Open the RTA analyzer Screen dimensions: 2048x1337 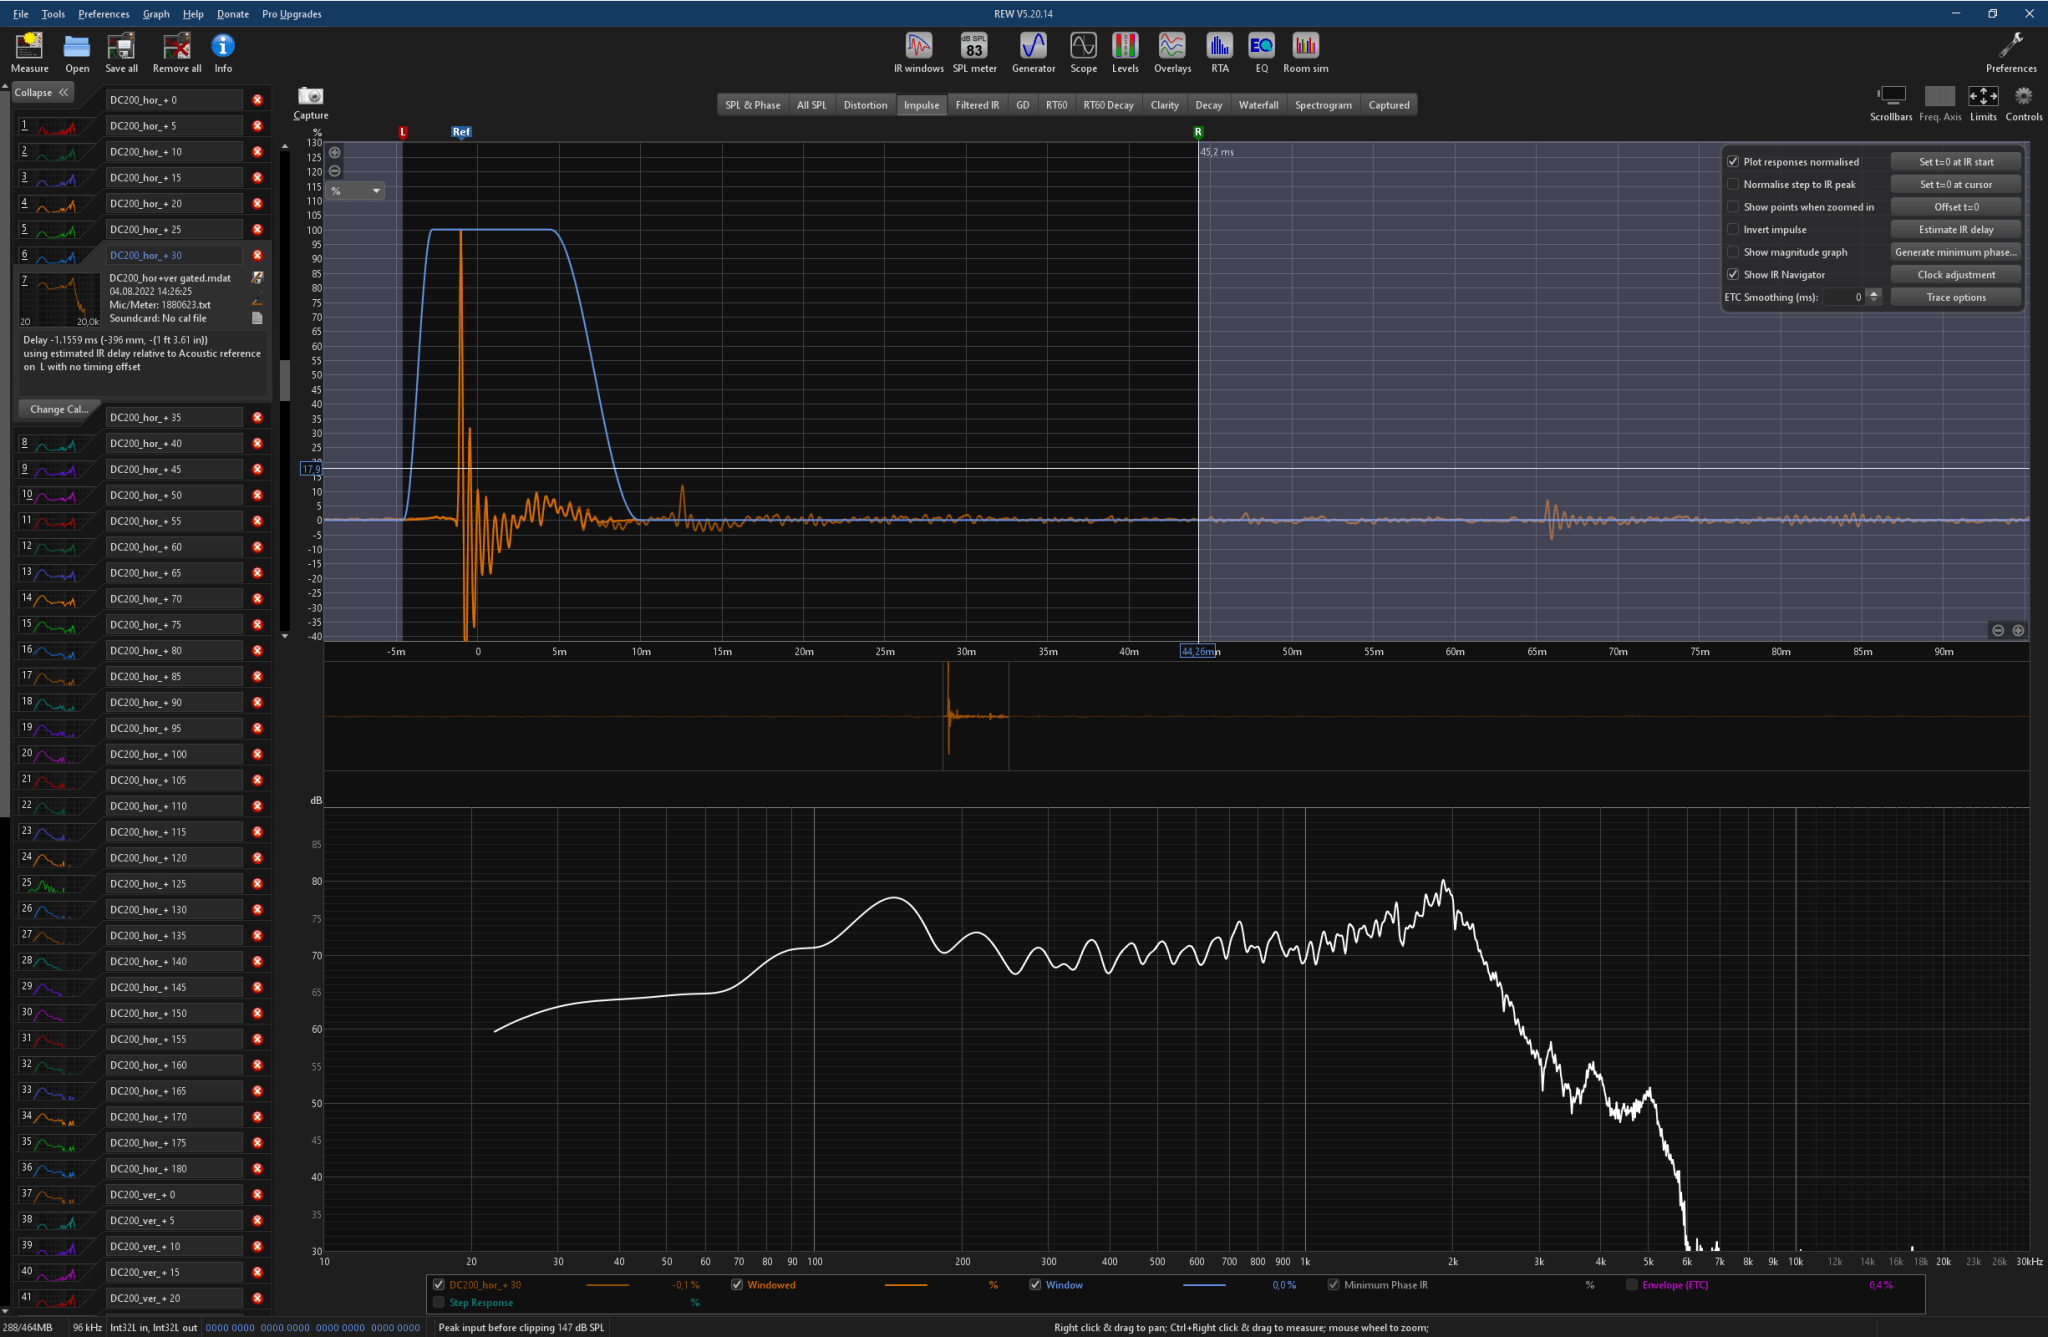coord(1219,52)
